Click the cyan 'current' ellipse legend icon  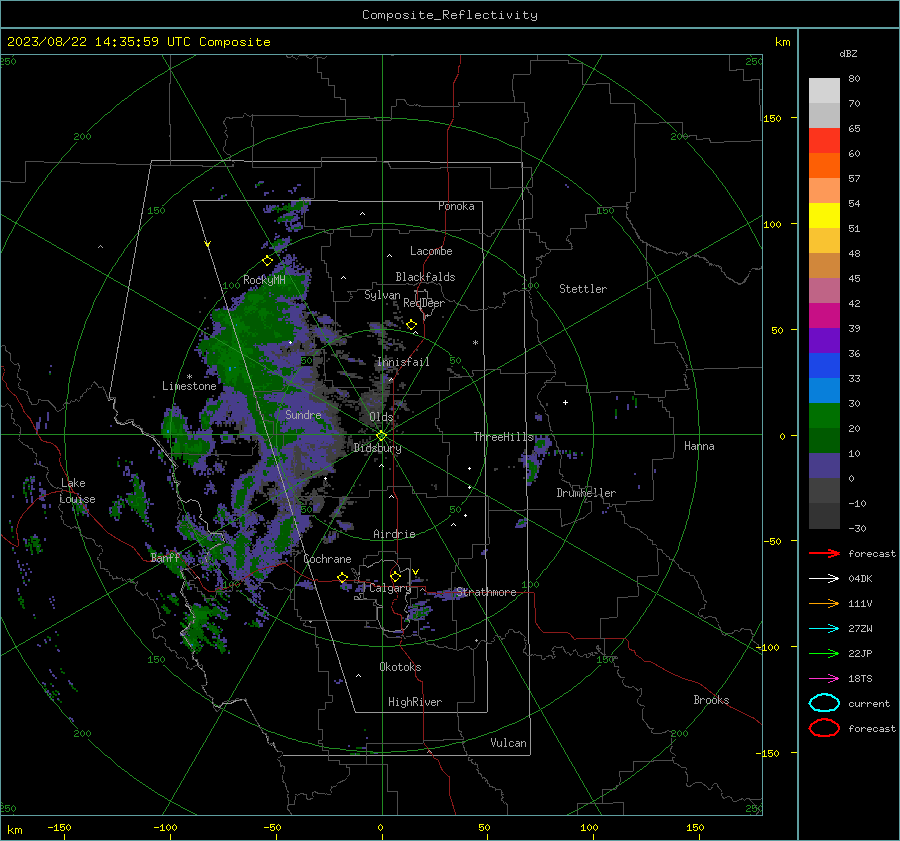point(824,703)
